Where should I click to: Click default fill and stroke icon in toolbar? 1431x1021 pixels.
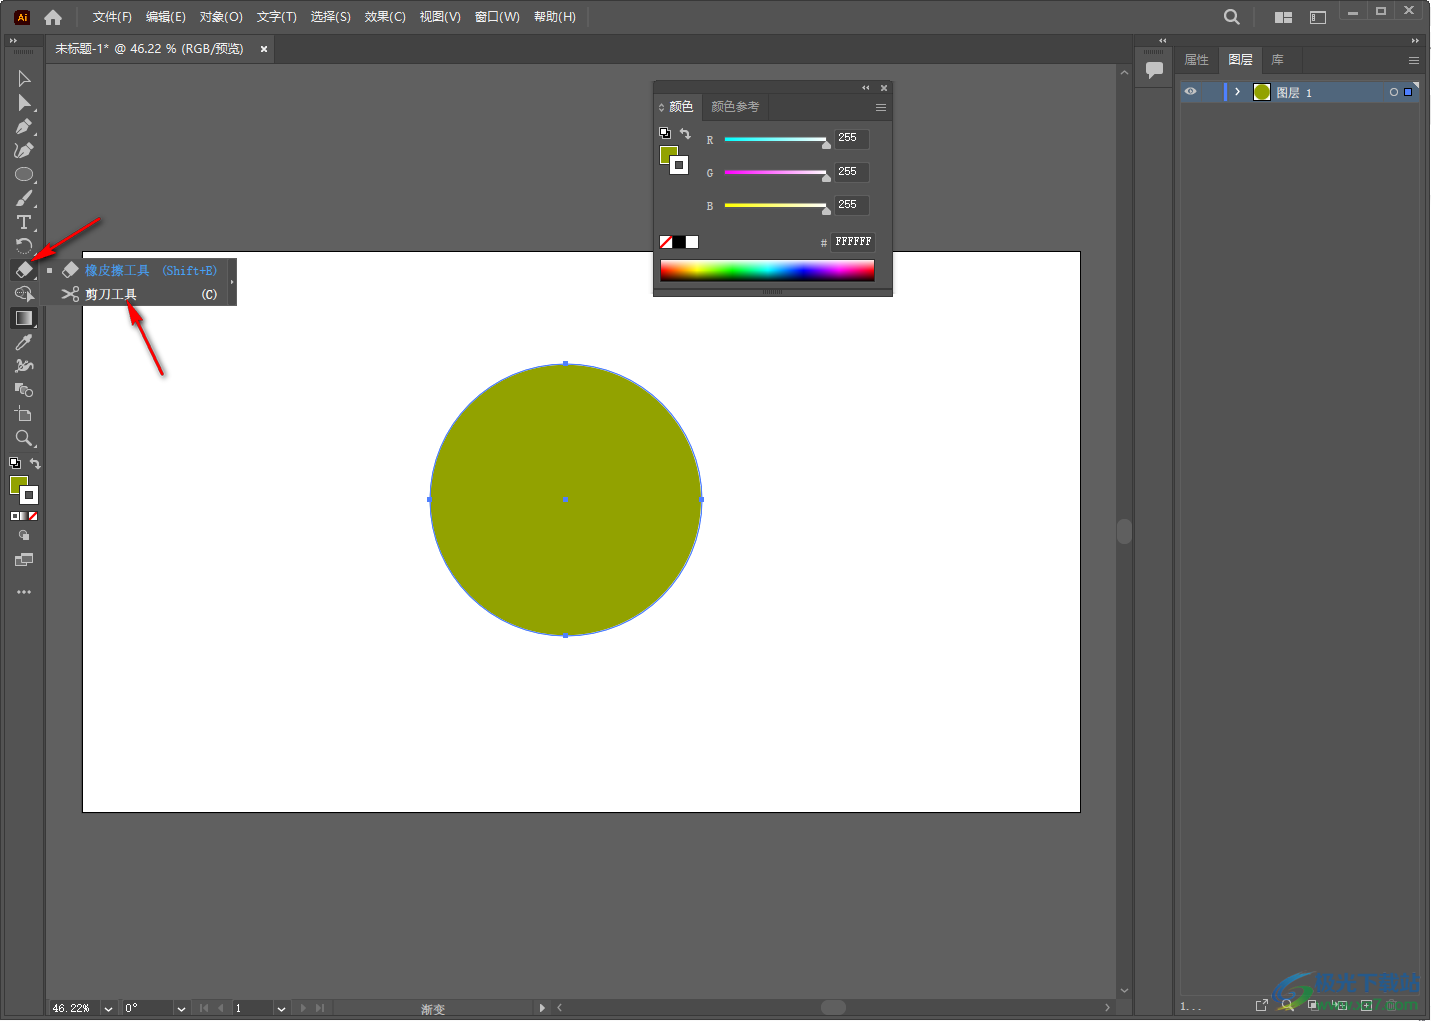coord(15,463)
